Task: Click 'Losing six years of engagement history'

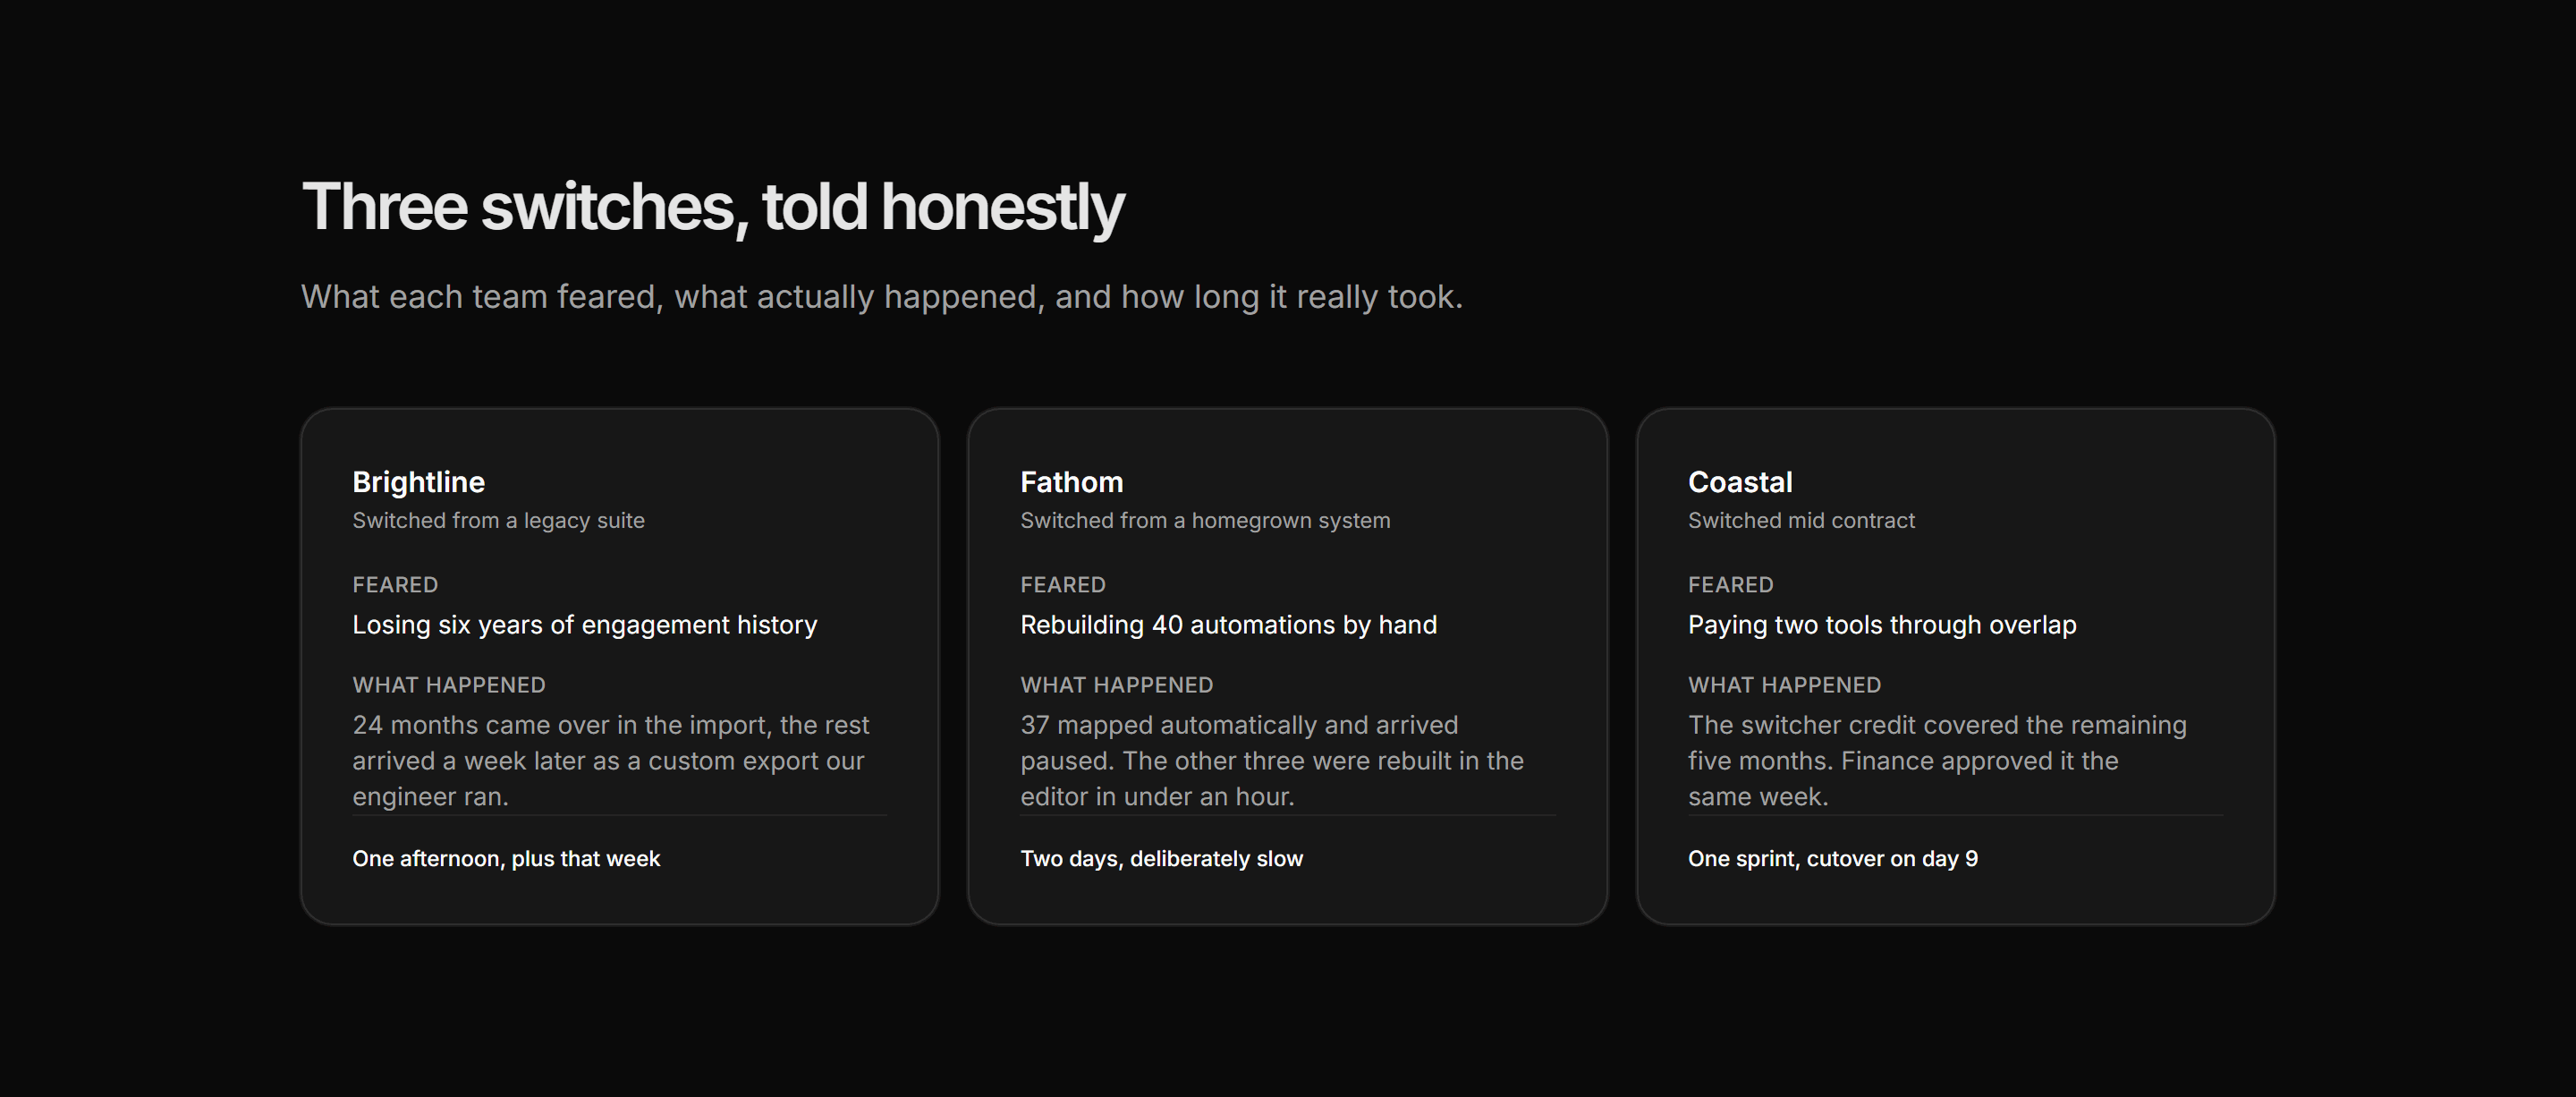Action: pyautogui.click(x=584, y=625)
